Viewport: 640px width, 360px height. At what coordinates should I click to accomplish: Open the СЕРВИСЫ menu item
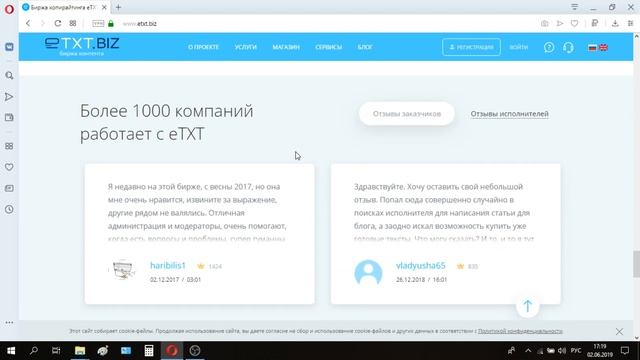click(x=328, y=47)
